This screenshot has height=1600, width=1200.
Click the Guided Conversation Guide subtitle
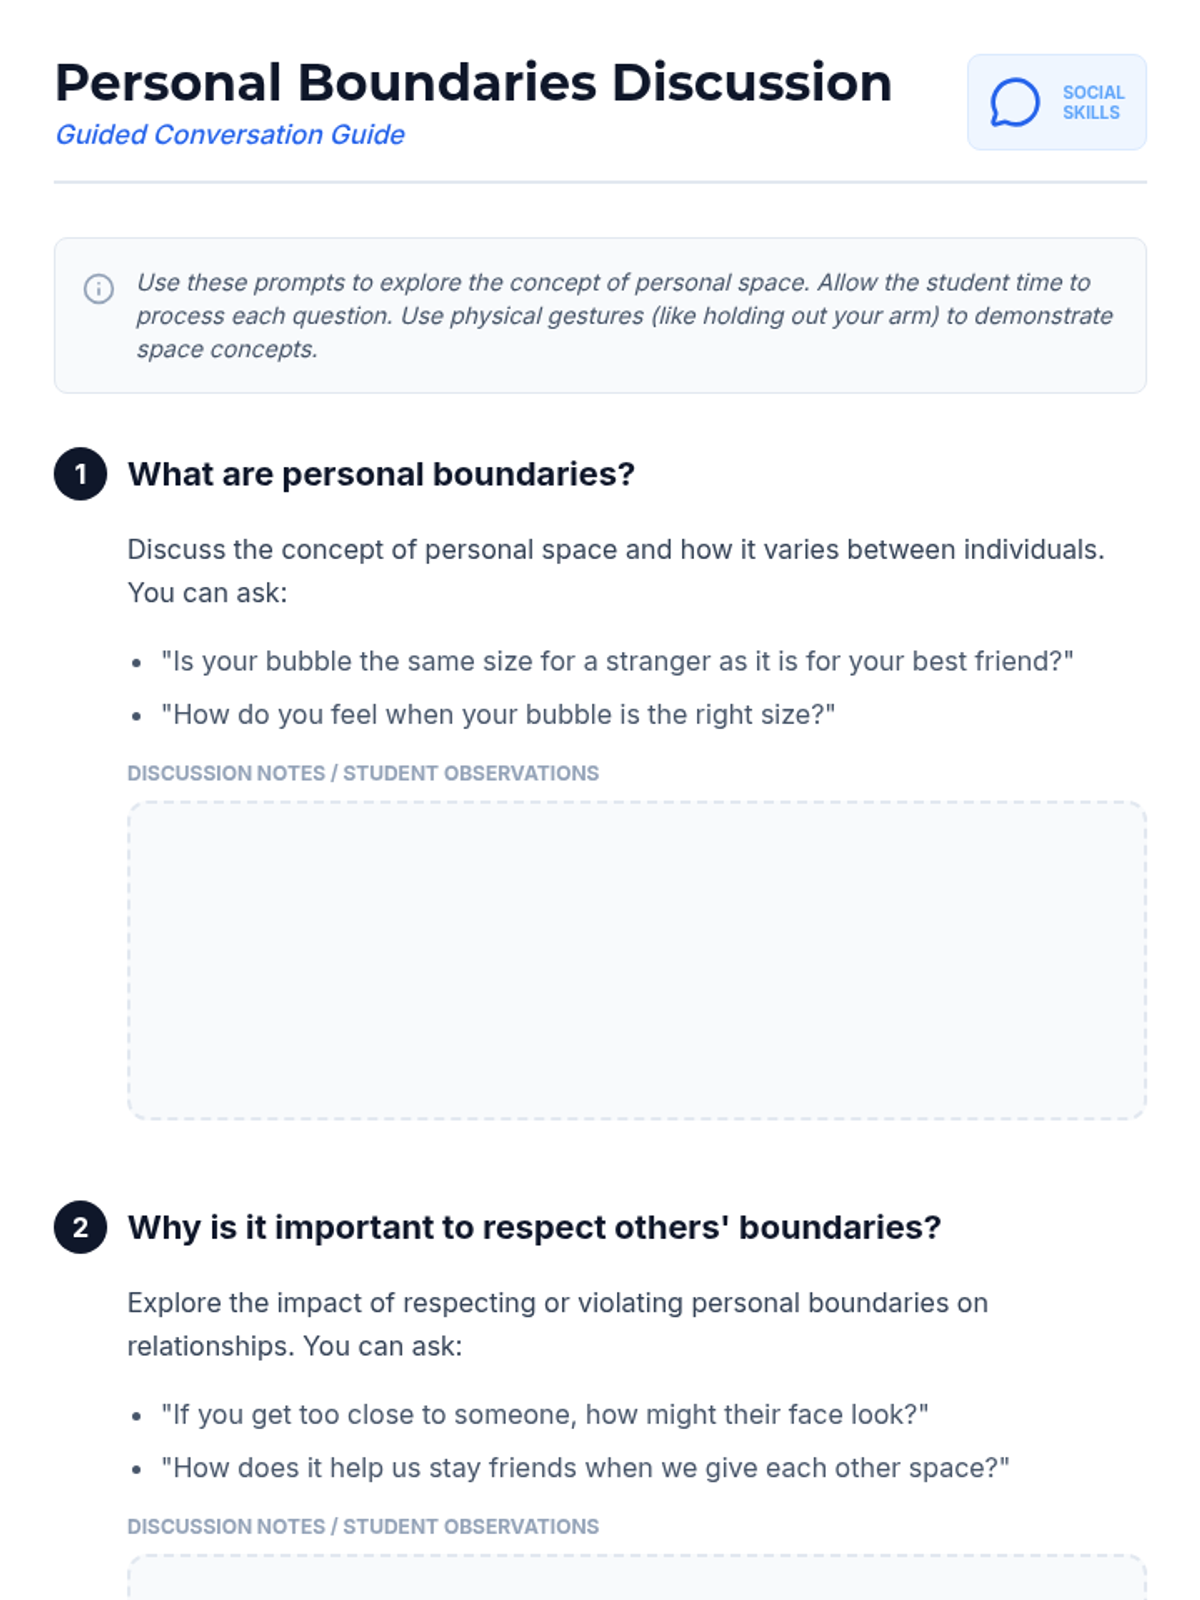click(x=230, y=135)
